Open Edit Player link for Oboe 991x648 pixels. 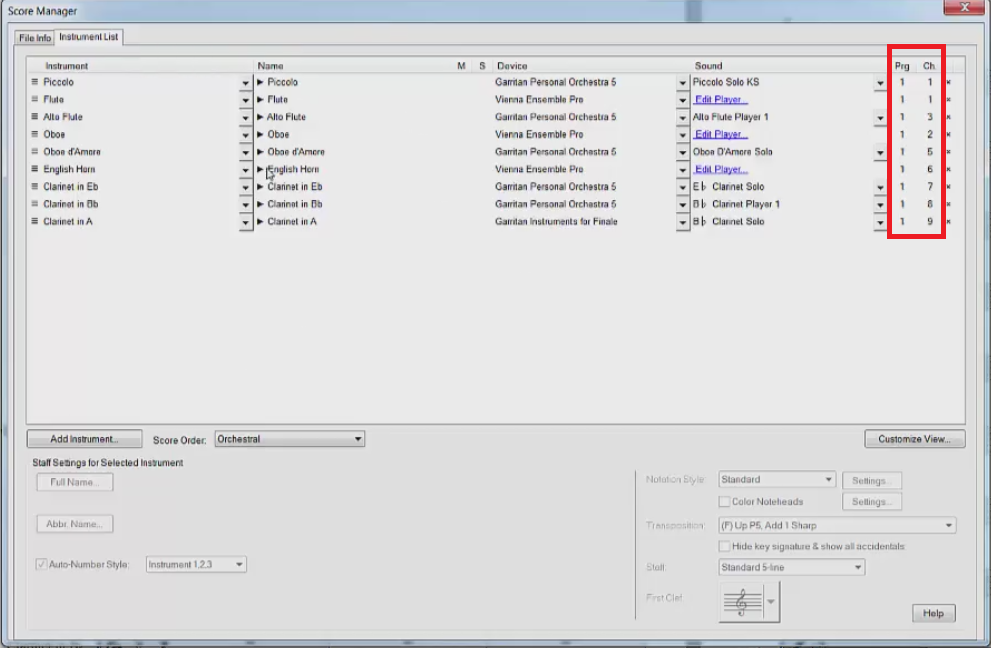pos(719,135)
